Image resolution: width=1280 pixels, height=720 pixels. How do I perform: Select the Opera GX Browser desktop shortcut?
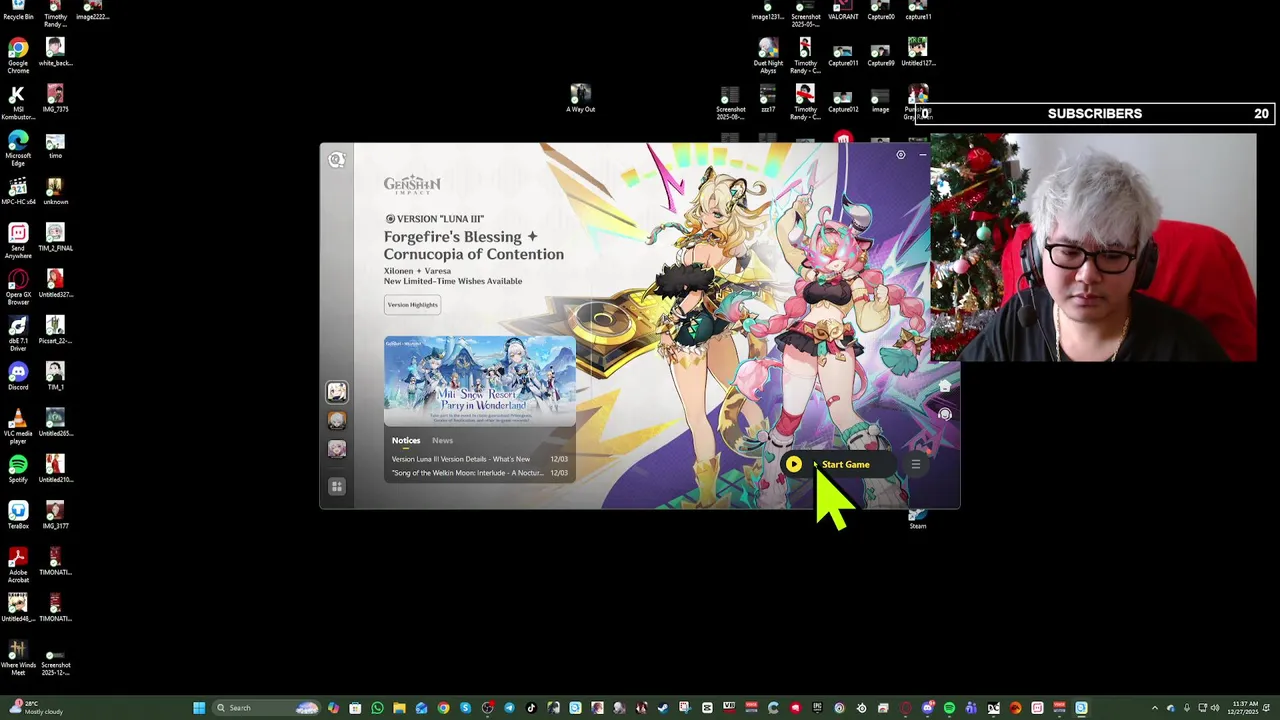point(18,287)
